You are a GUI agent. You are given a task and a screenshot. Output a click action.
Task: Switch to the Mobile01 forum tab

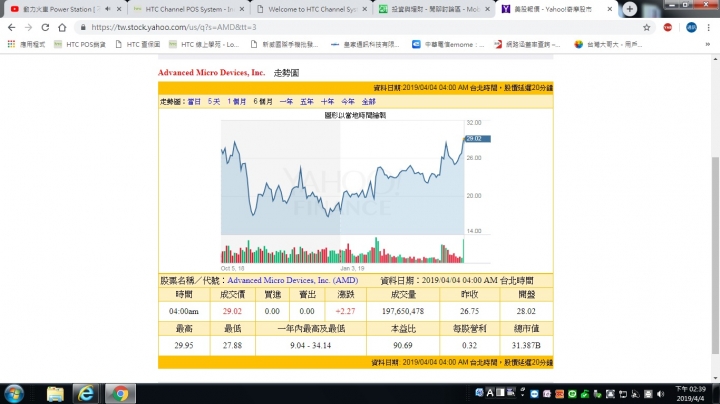[x=434, y=9]
